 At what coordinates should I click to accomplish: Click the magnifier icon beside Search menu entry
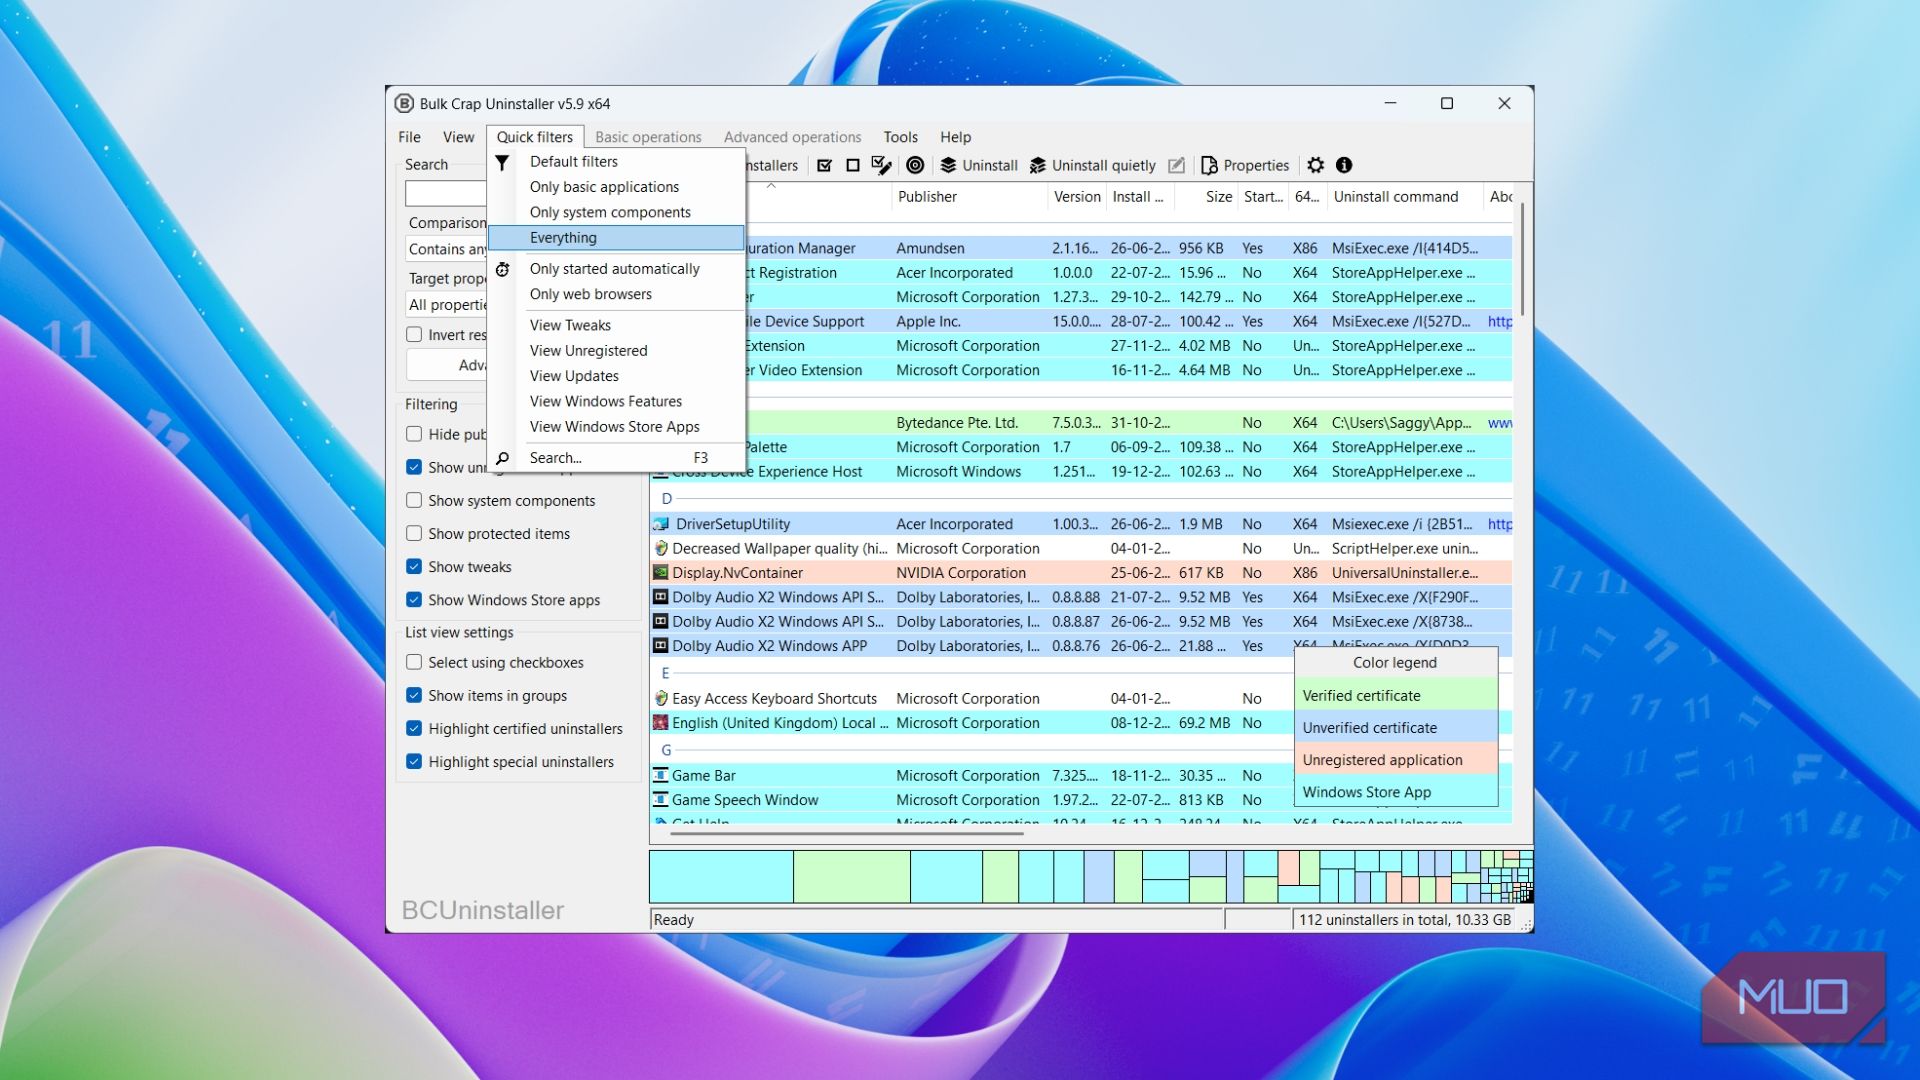tap(503, 458)
